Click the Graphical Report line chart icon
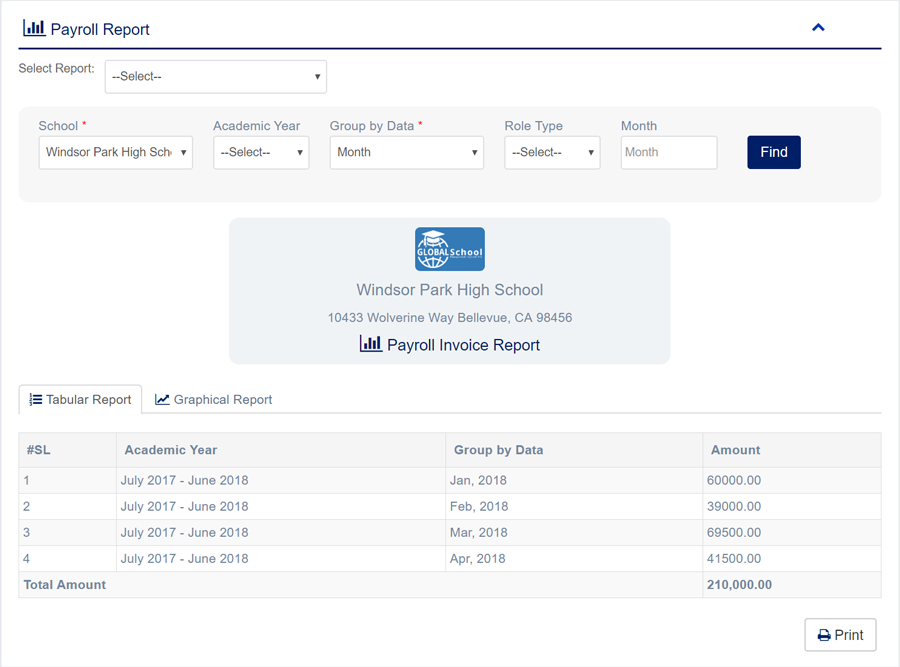Screen dimensions: 900x667 coord(162,400)
